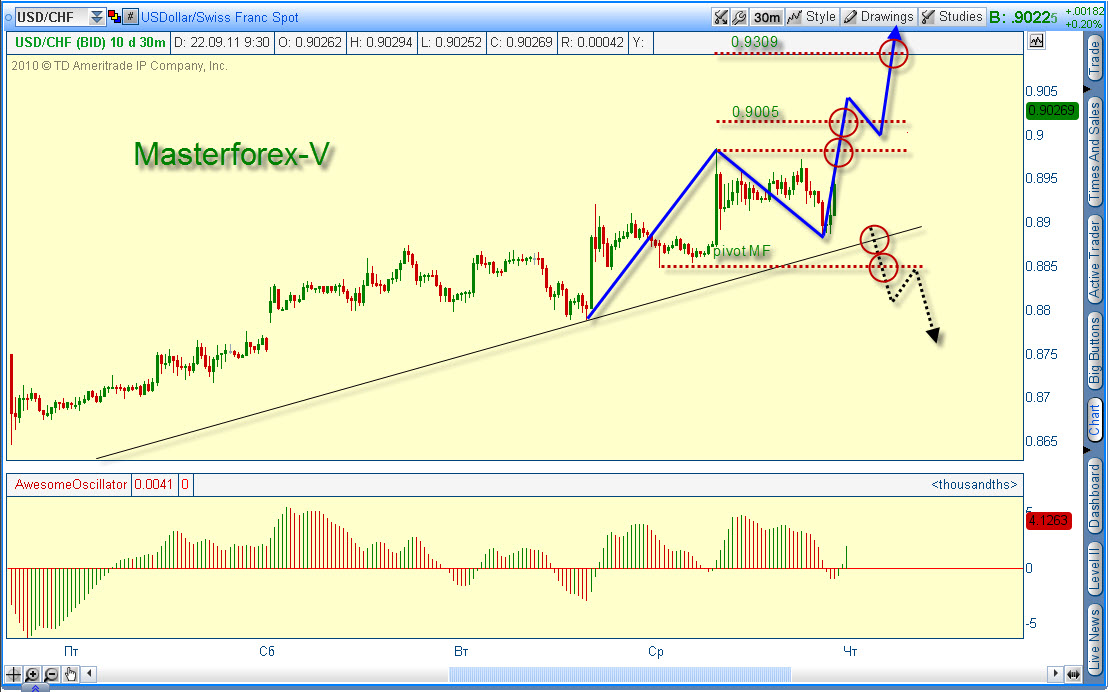Screen dimensions: 1108x692
Task: Click the color link squares icon
Action: coord(113,17)
